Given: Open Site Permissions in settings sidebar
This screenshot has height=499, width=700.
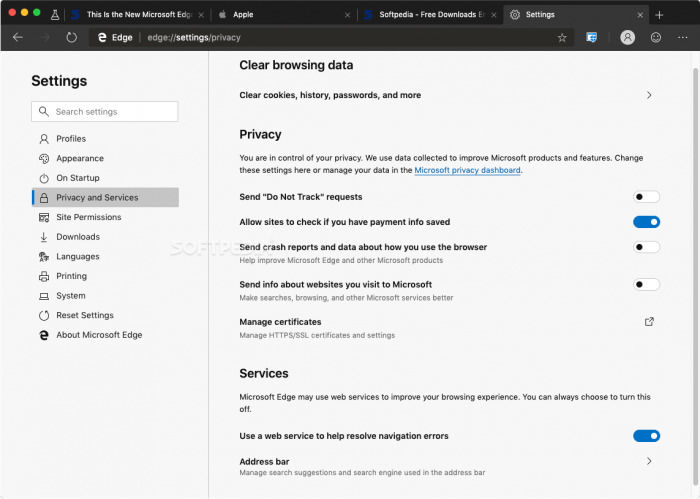Looking at the screenshot, I should [88, 217].
